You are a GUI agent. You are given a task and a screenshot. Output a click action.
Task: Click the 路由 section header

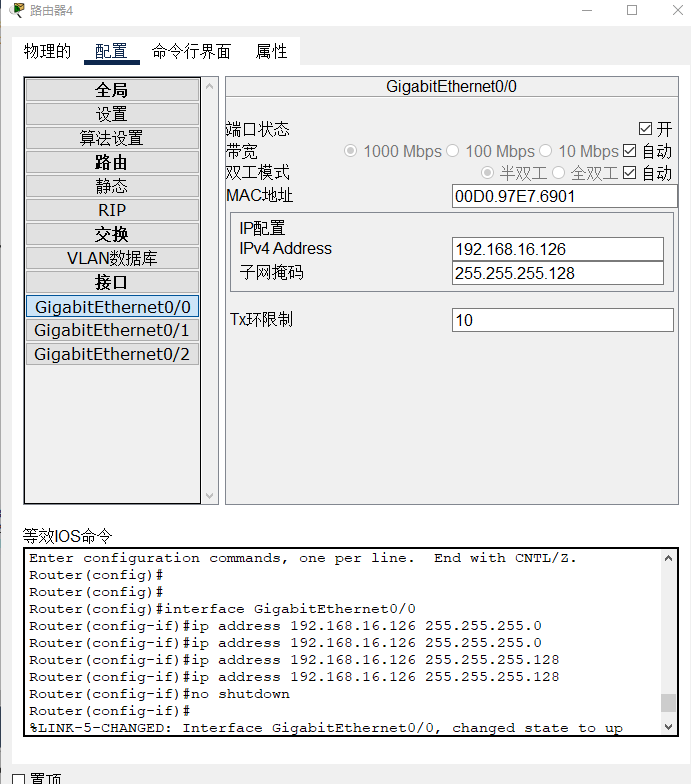pyautogui.click(x=112, y=162)
